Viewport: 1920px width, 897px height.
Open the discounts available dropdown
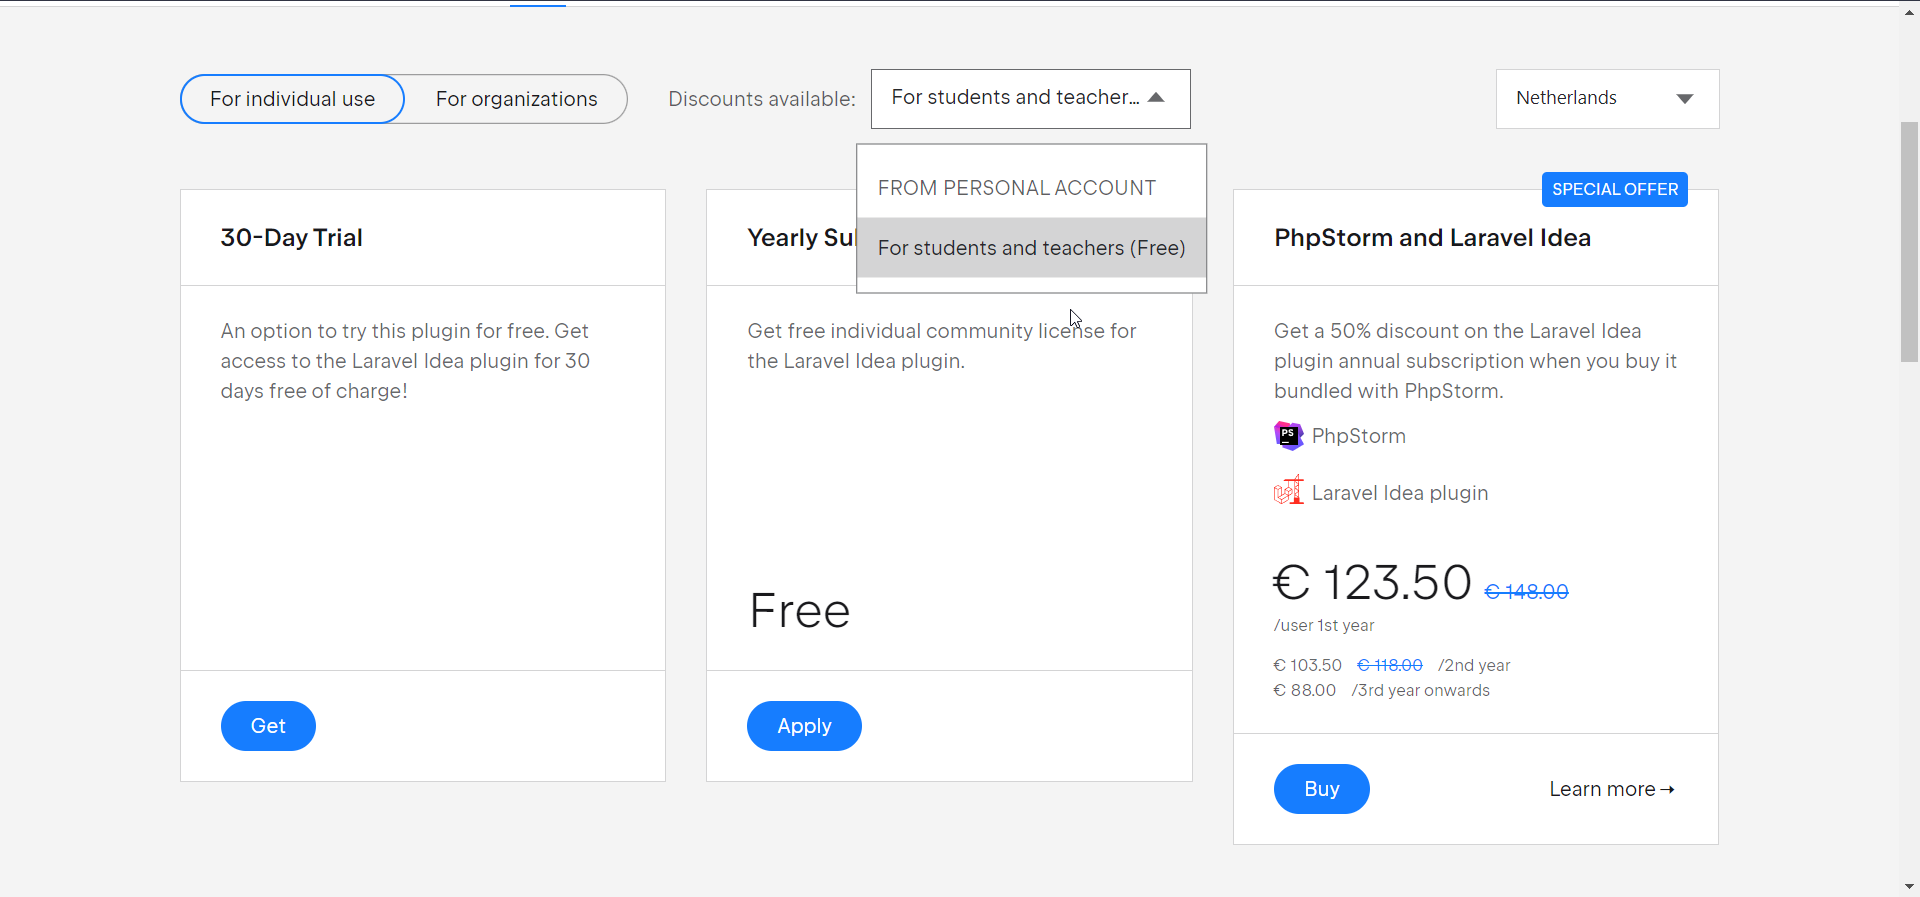1030,98
